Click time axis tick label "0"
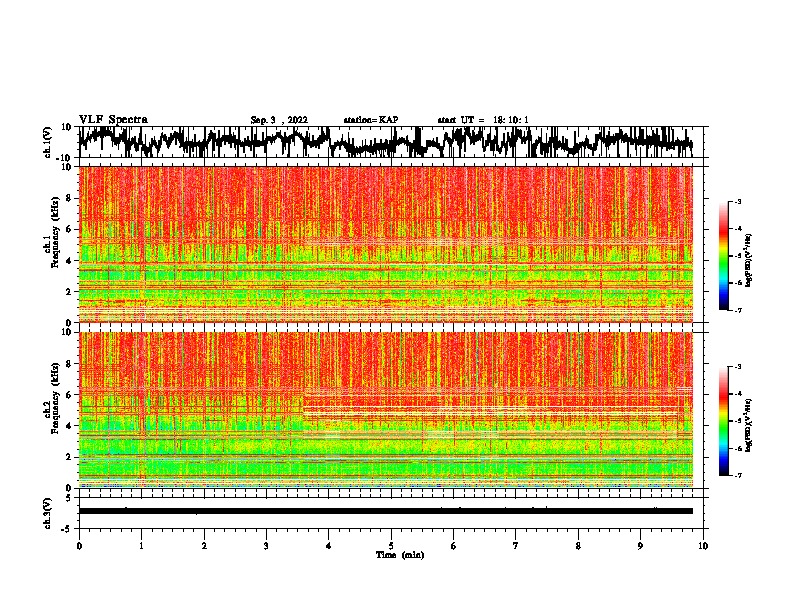Screen dimensions: 792x612 79,546
